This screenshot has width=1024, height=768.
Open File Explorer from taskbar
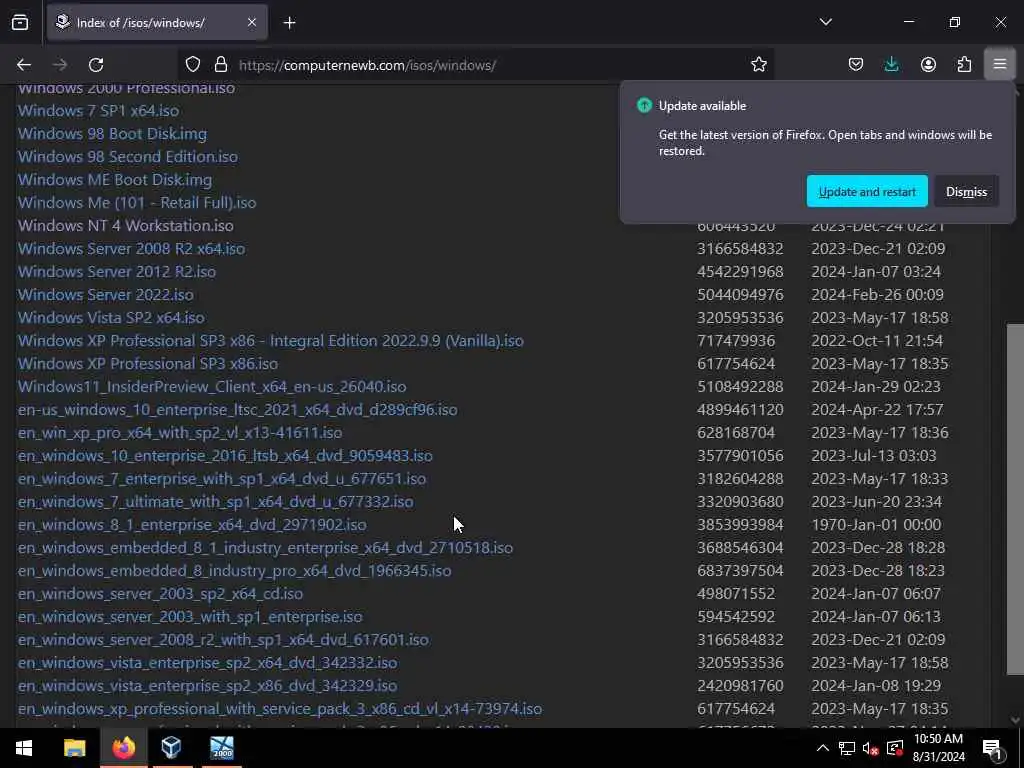point(74,748)
